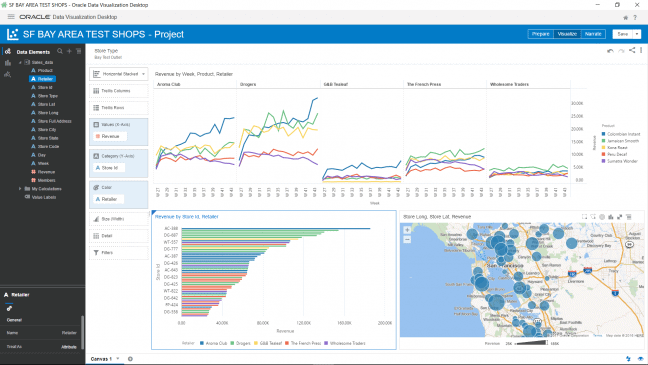This screenshot has height=365, width=648.
Task: Maximize the map visualization
Action: (619, 217)
